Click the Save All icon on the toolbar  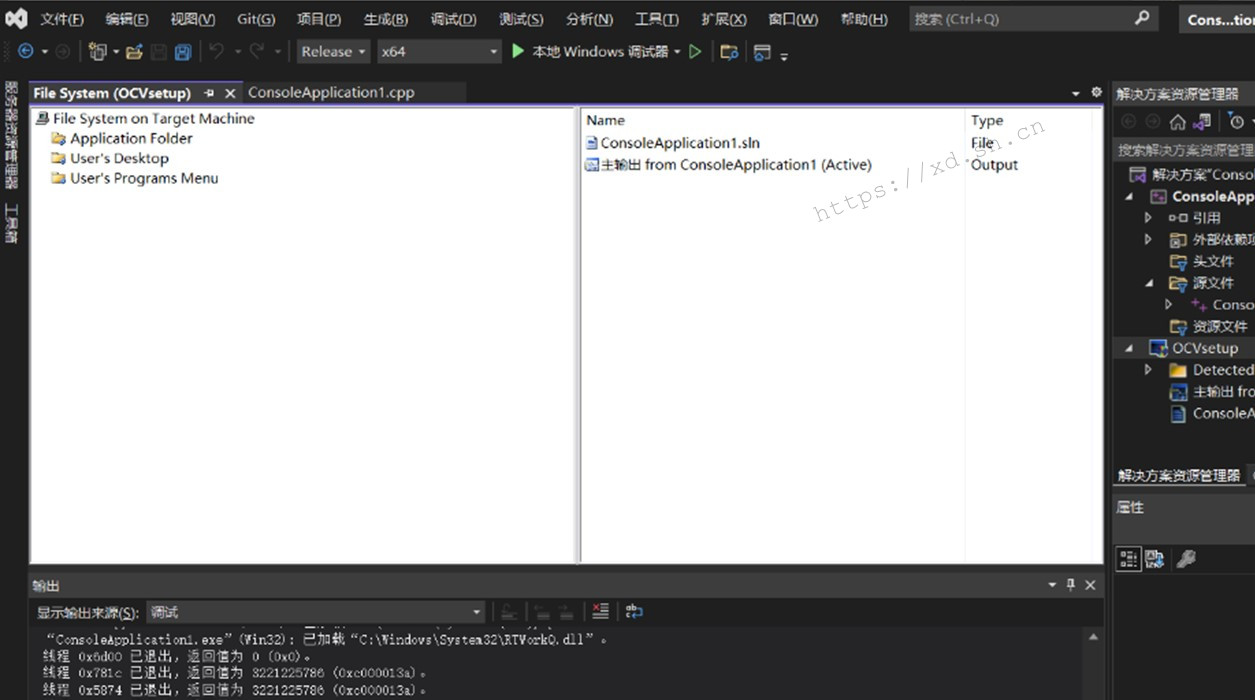(181, 50)
